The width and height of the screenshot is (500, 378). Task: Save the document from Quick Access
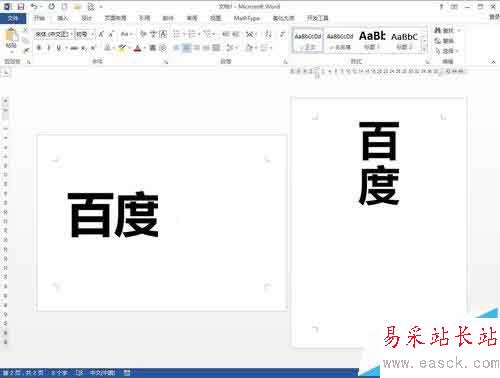tap(21, 6)
